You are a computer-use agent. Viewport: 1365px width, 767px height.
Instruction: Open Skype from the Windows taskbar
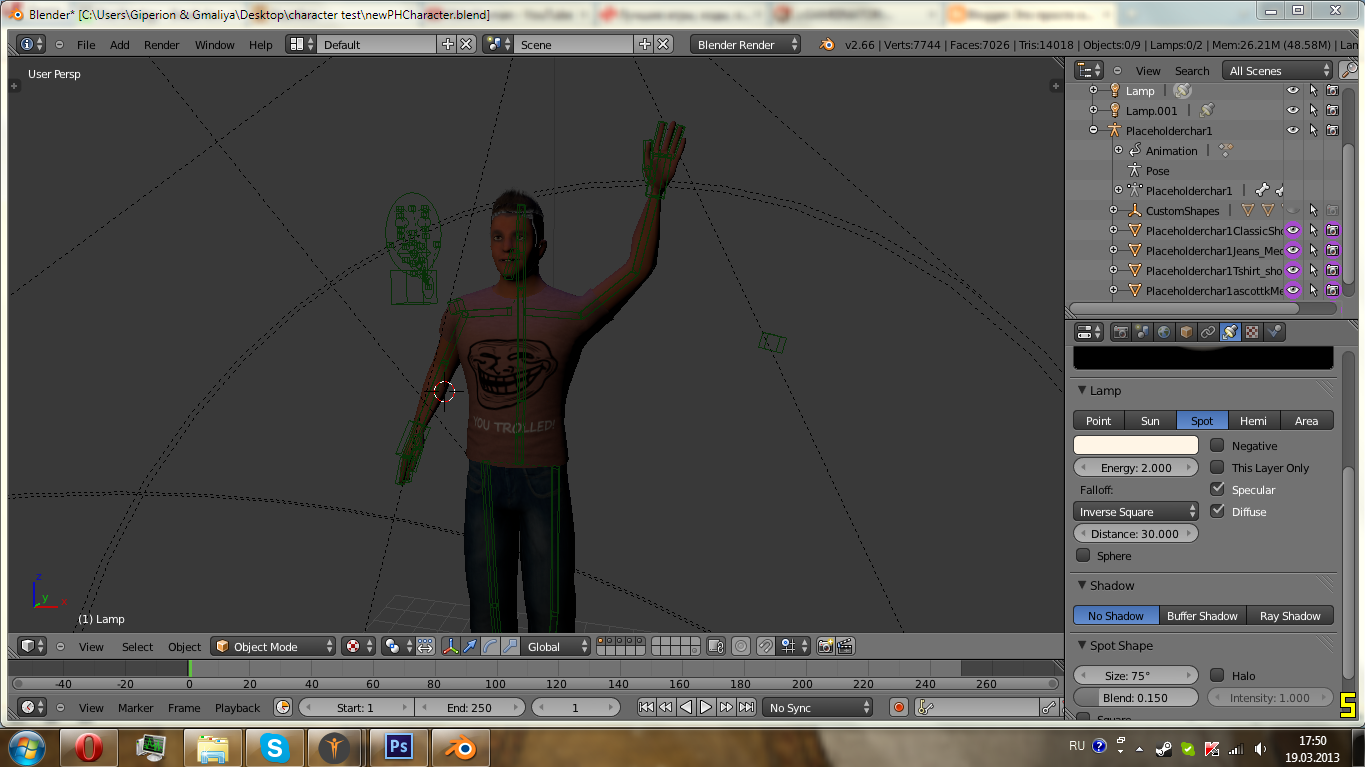click(x=274, y=748)
